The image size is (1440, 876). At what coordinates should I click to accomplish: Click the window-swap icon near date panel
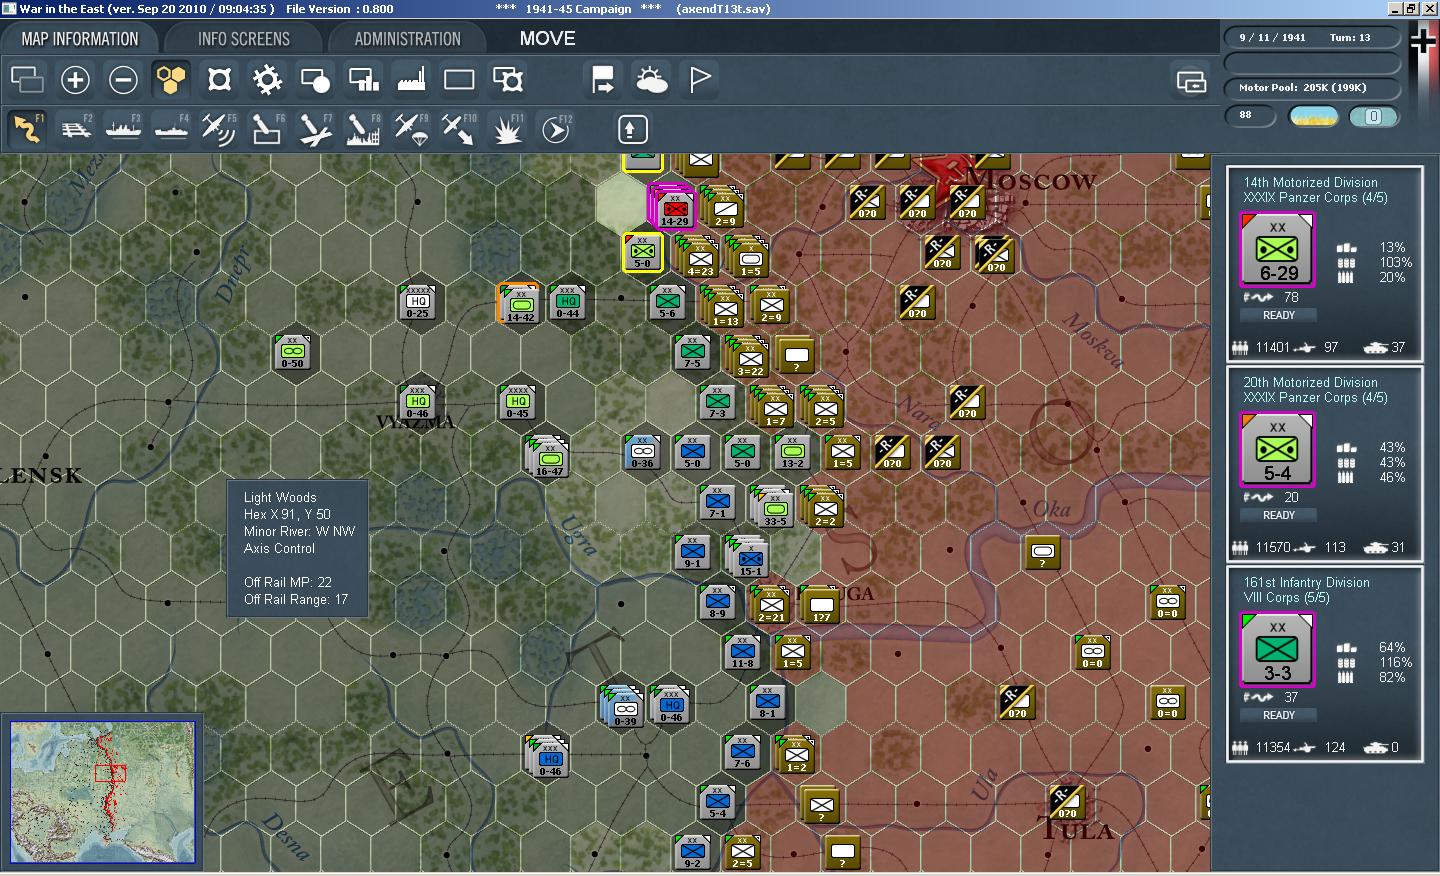pyautogui.click(x=1191, y=81)
